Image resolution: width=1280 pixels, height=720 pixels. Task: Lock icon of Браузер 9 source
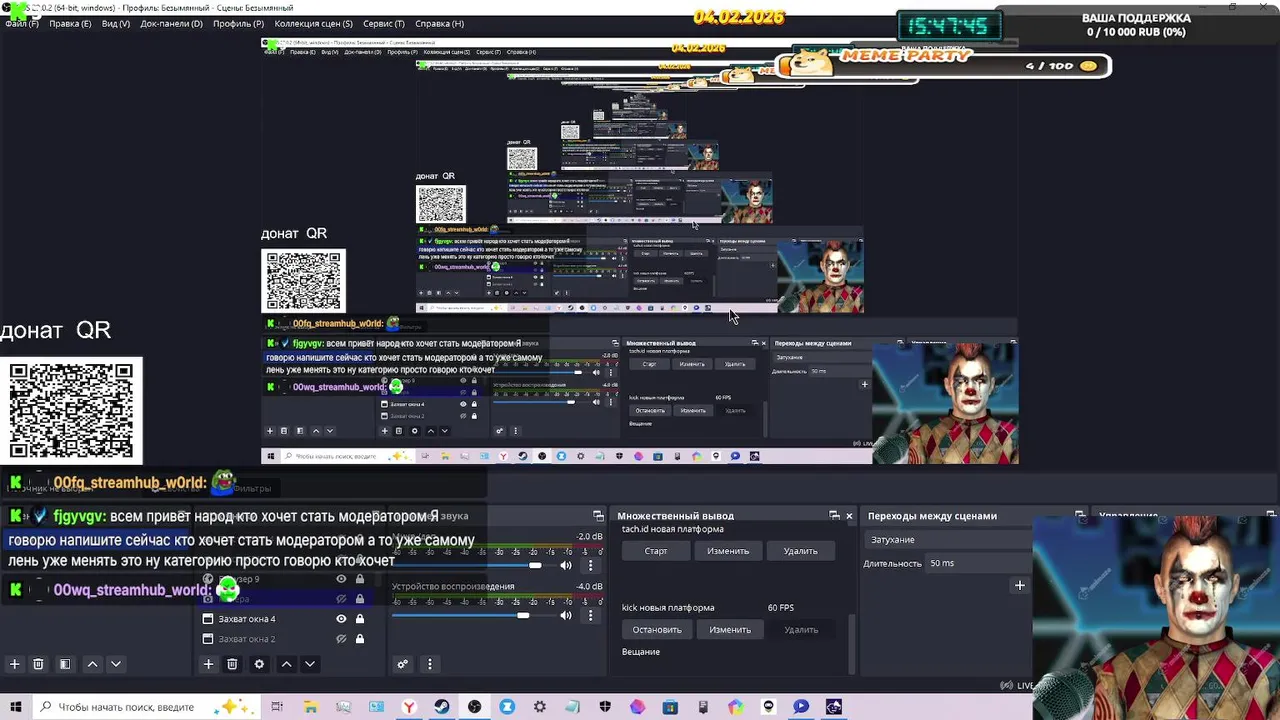360,579
